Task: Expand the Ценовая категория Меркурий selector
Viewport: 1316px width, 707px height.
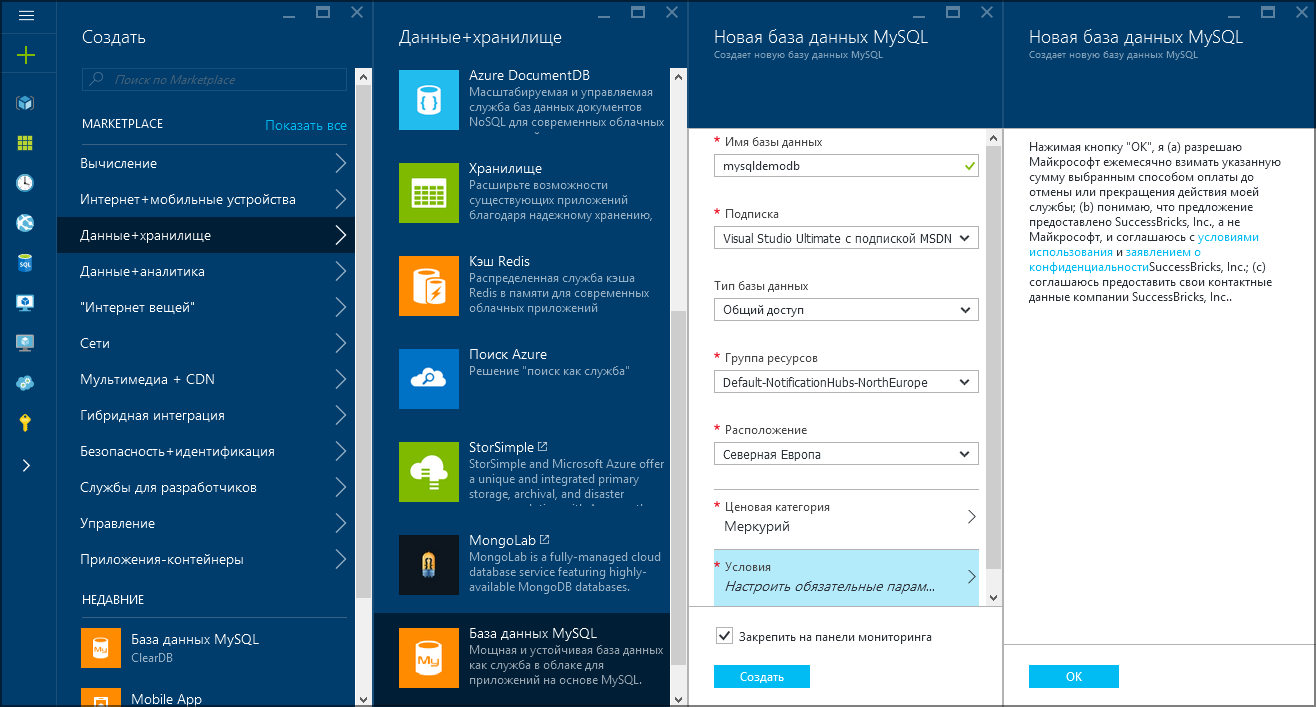Action: click(846, 516)
